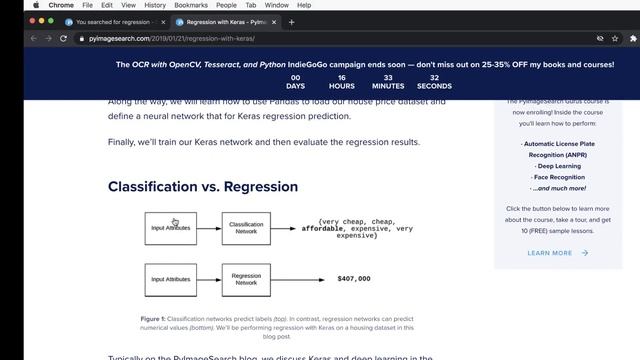Viewport: 640px width, 360px height.
Task: Open the Edit menu
Action: (x=107, y=5)
